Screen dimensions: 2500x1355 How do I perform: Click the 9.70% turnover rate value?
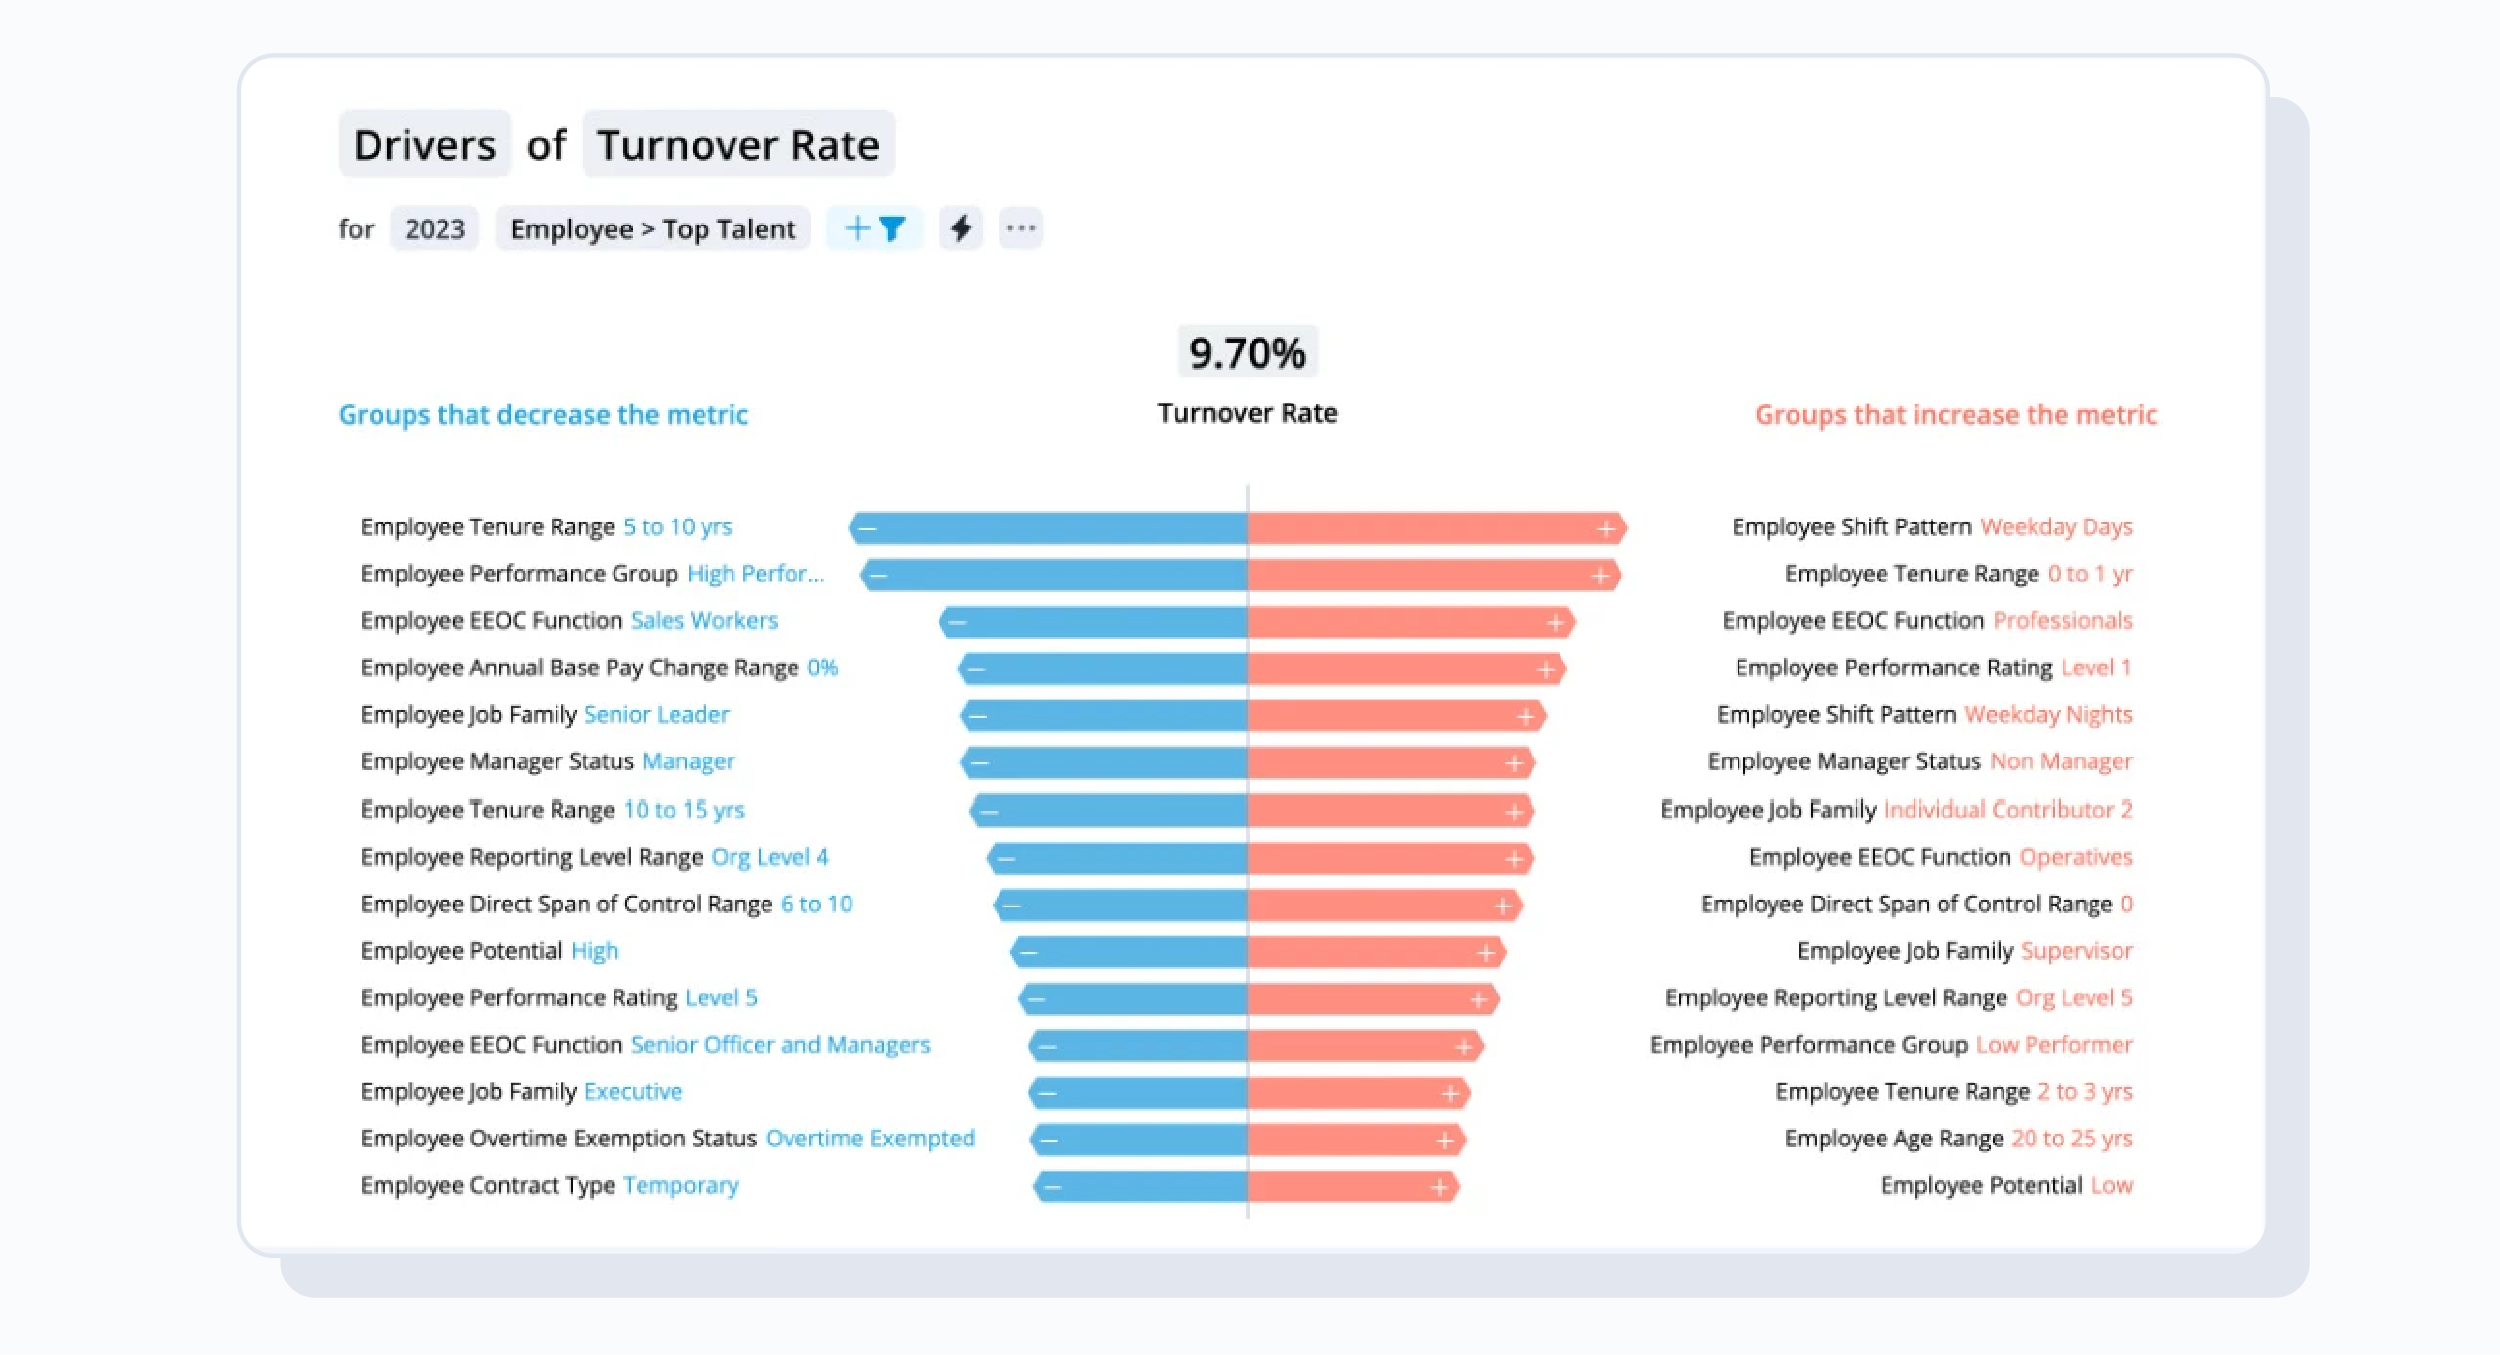[x=1247, y=353]
